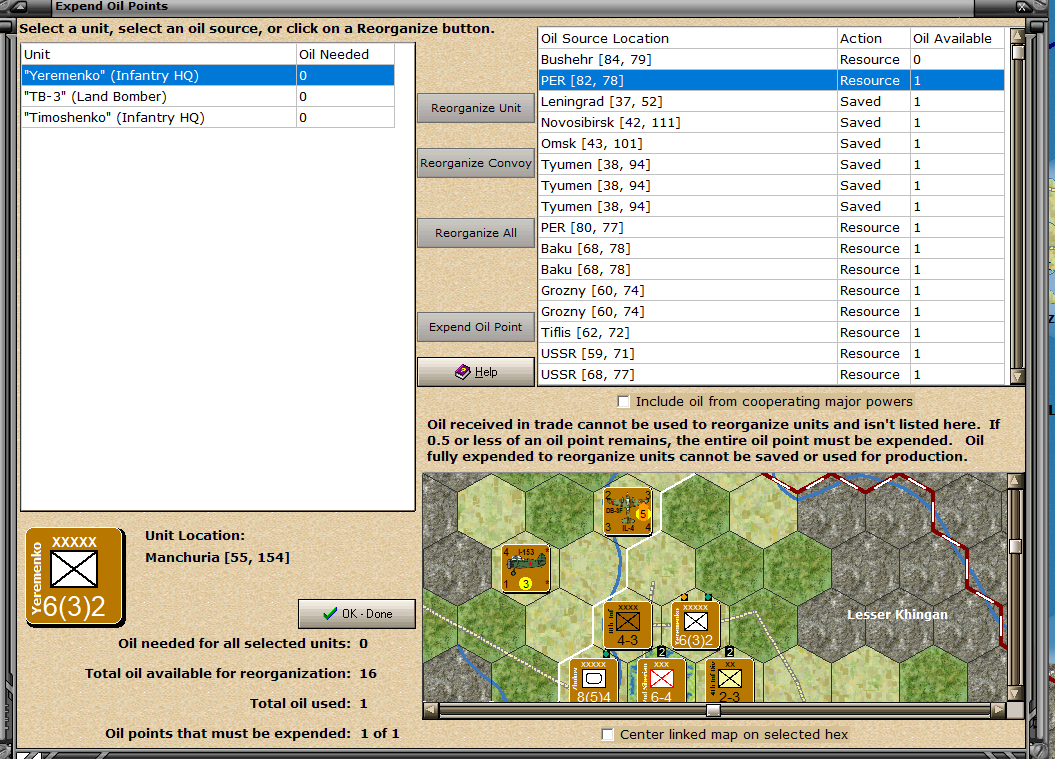Click map horizontal scrollbar right arrow
The height and width of the screenshot is (759, 1055).
(x=998, y=710)
